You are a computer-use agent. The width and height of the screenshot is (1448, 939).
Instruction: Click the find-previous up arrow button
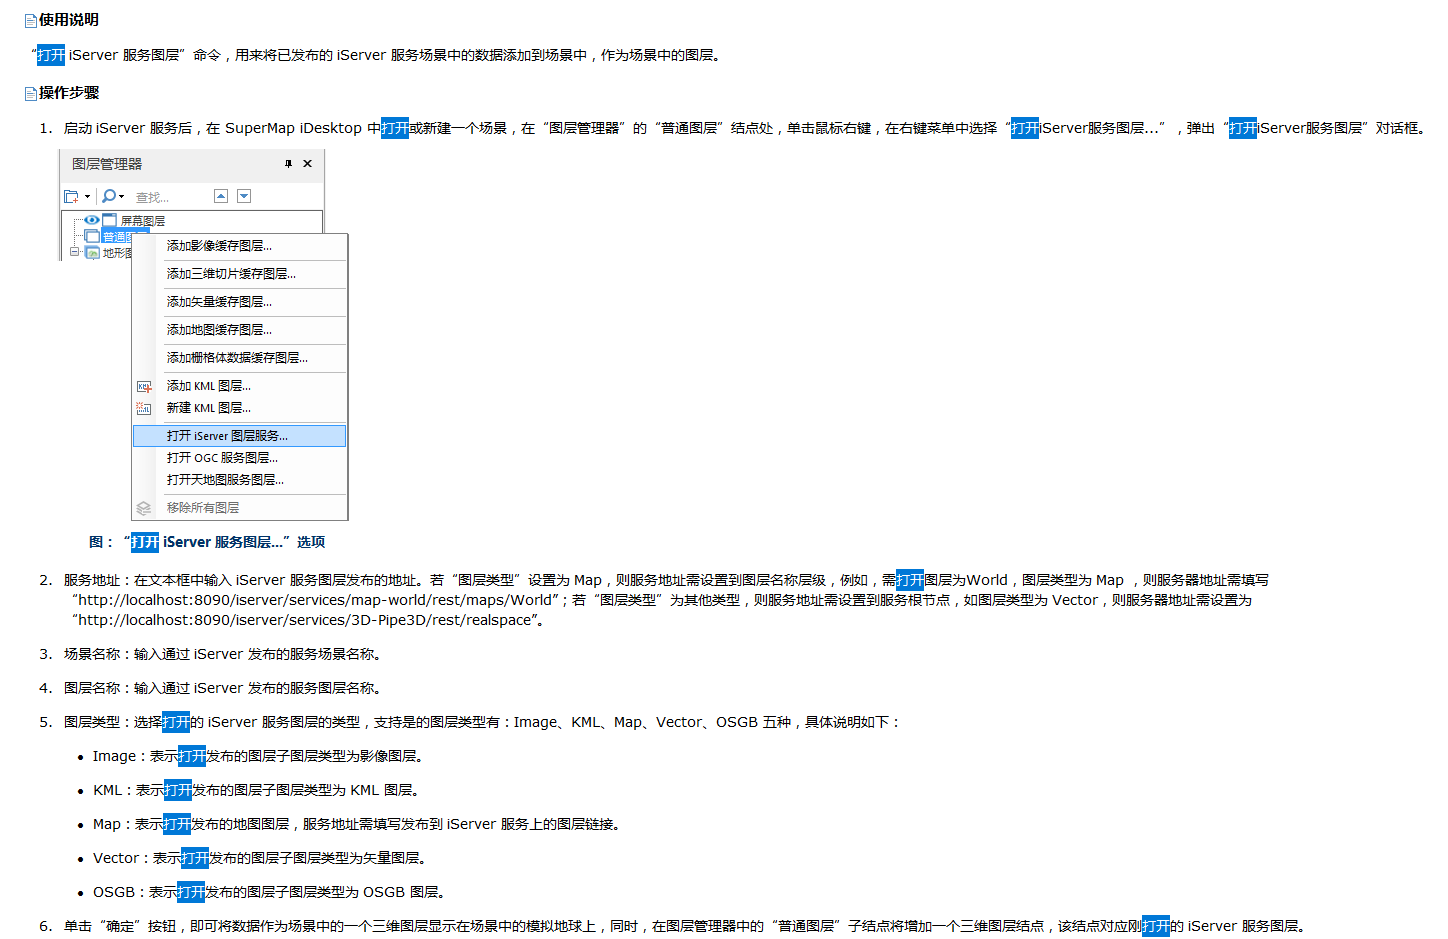(221, 196)
